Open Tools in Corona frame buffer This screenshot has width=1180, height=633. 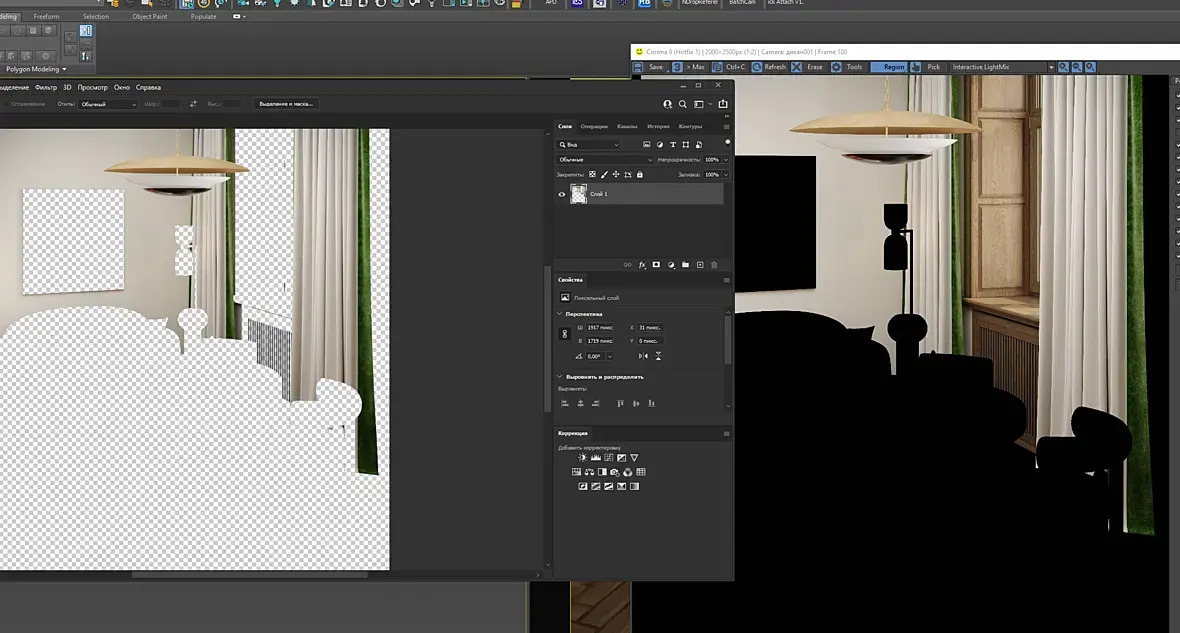pos(847,67)
